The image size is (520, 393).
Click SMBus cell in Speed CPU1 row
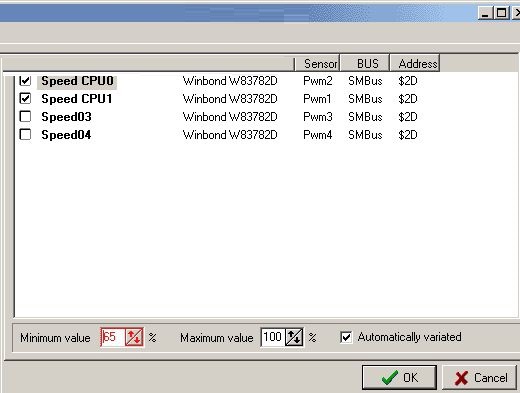tap(365, 99)
